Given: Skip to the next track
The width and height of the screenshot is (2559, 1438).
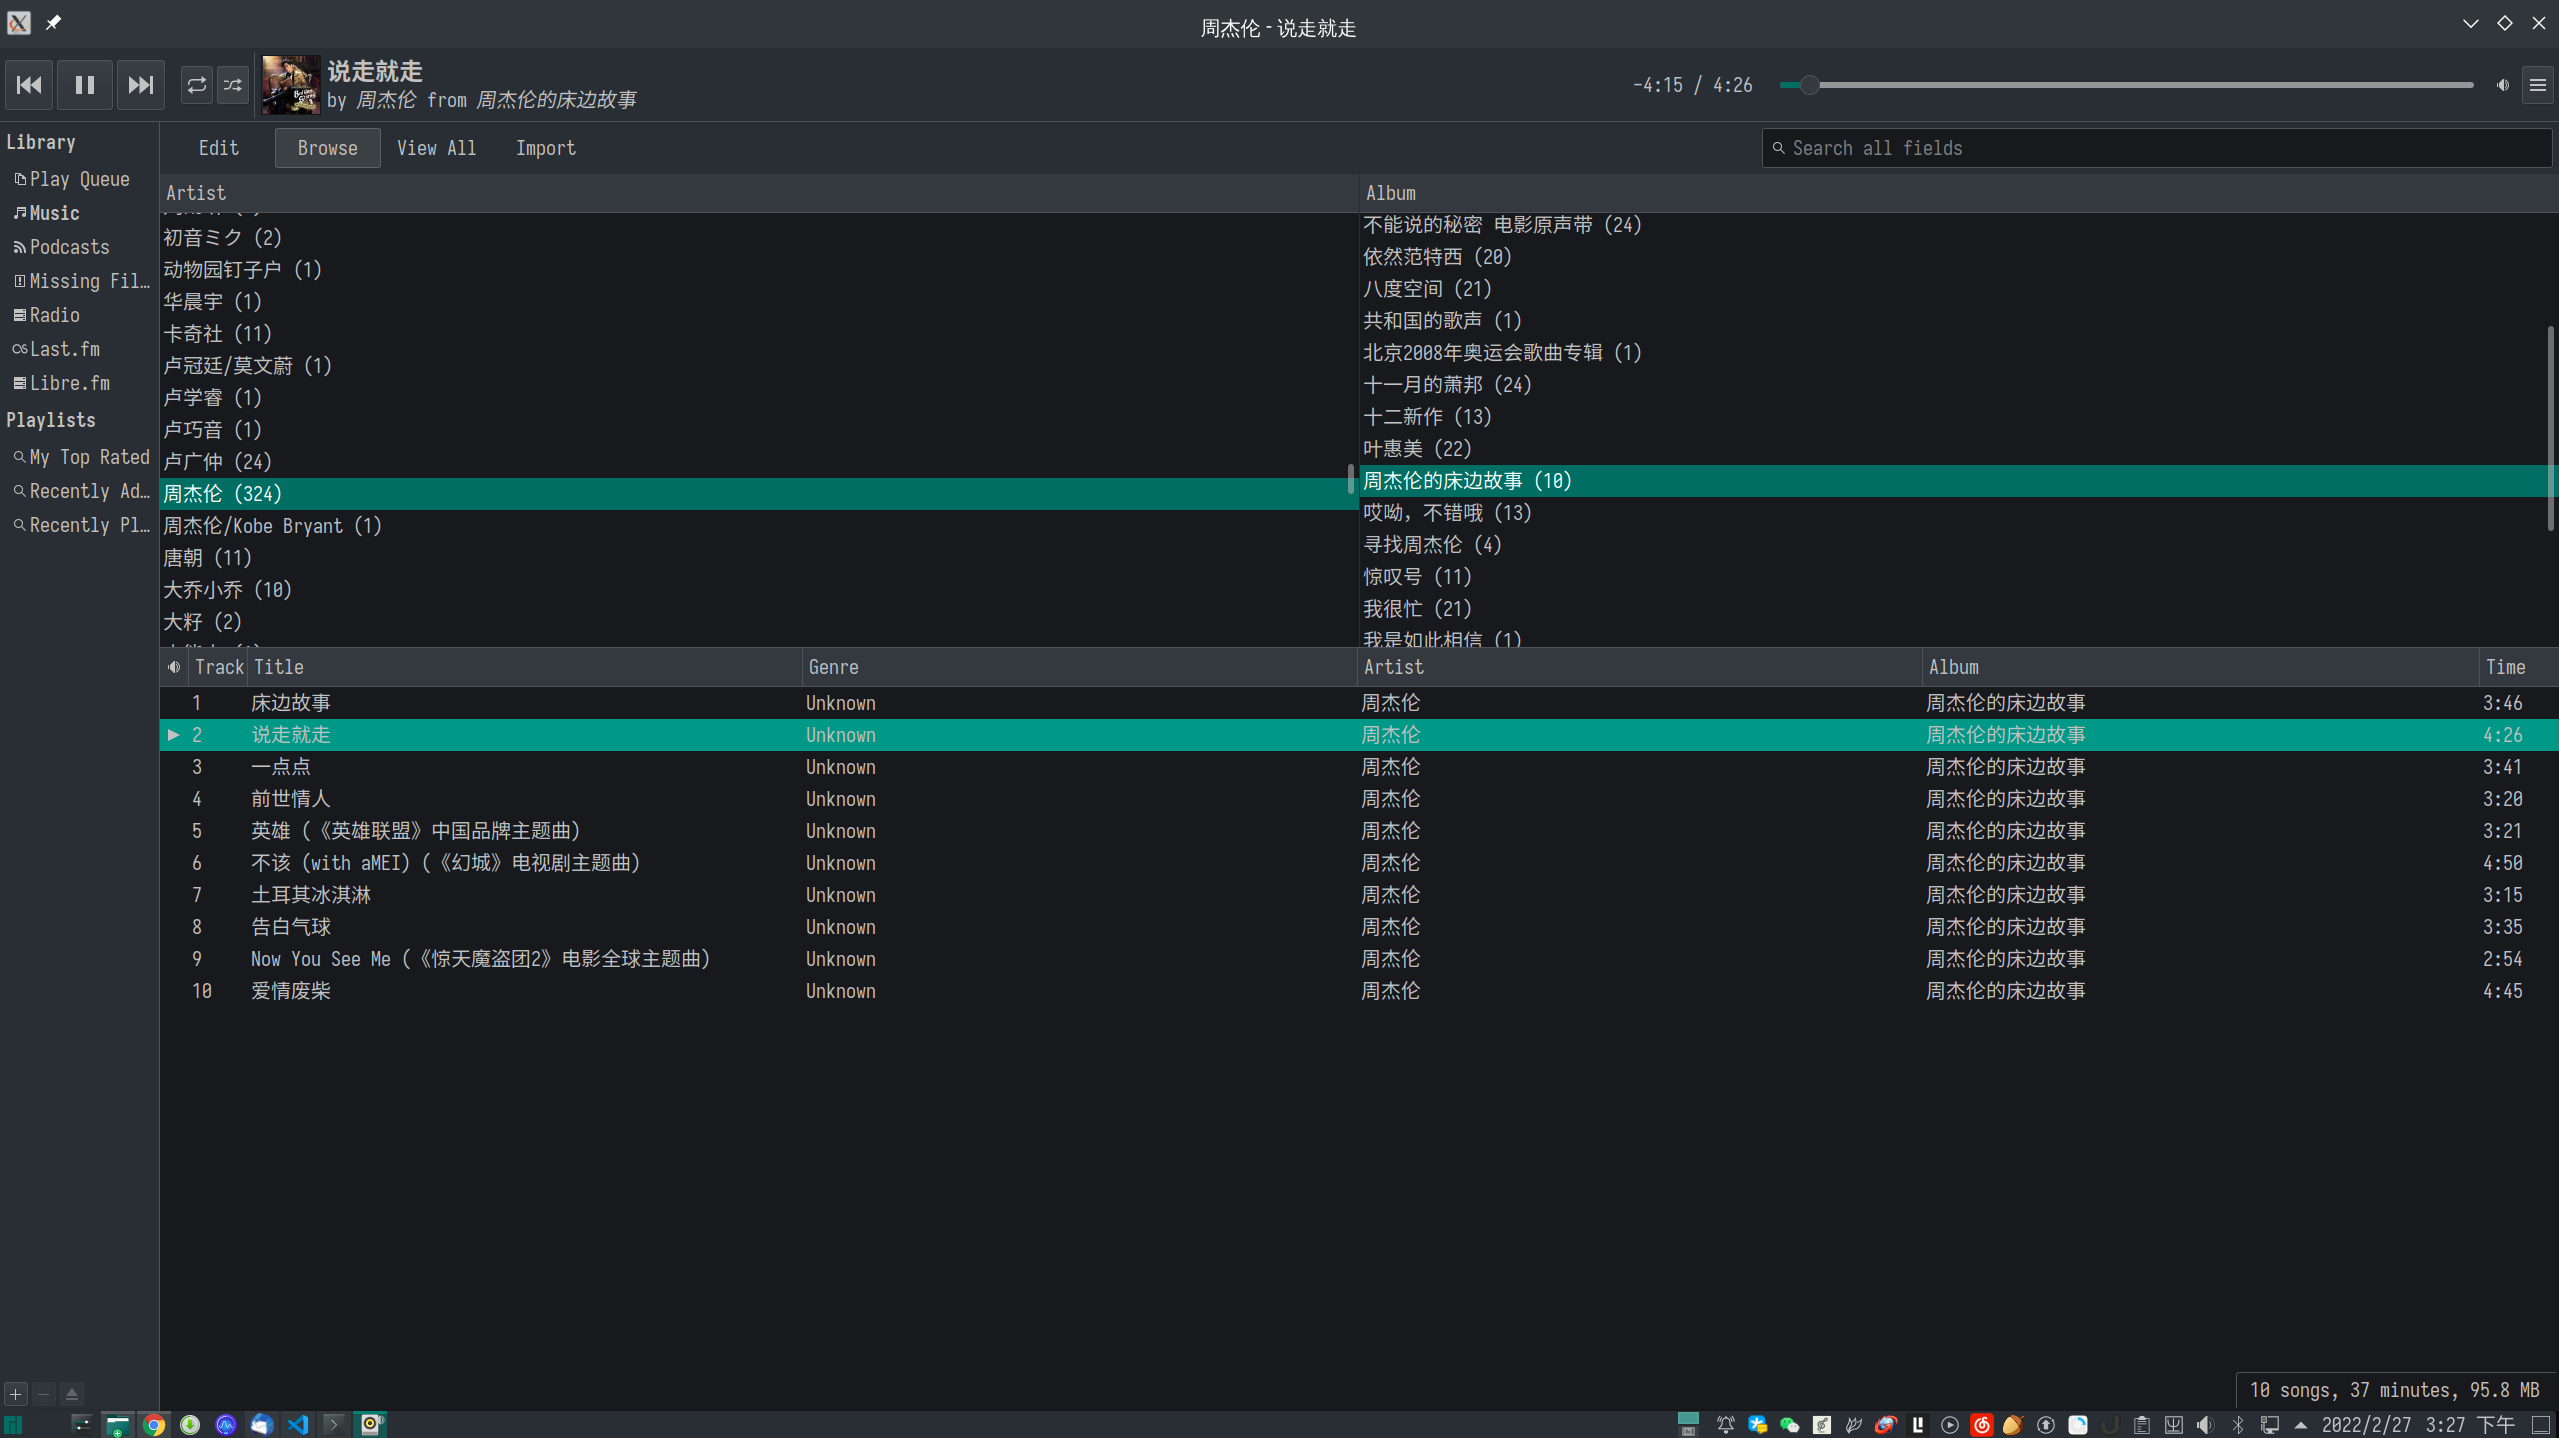Looking at the screenshot, I should tap(141, 85).
